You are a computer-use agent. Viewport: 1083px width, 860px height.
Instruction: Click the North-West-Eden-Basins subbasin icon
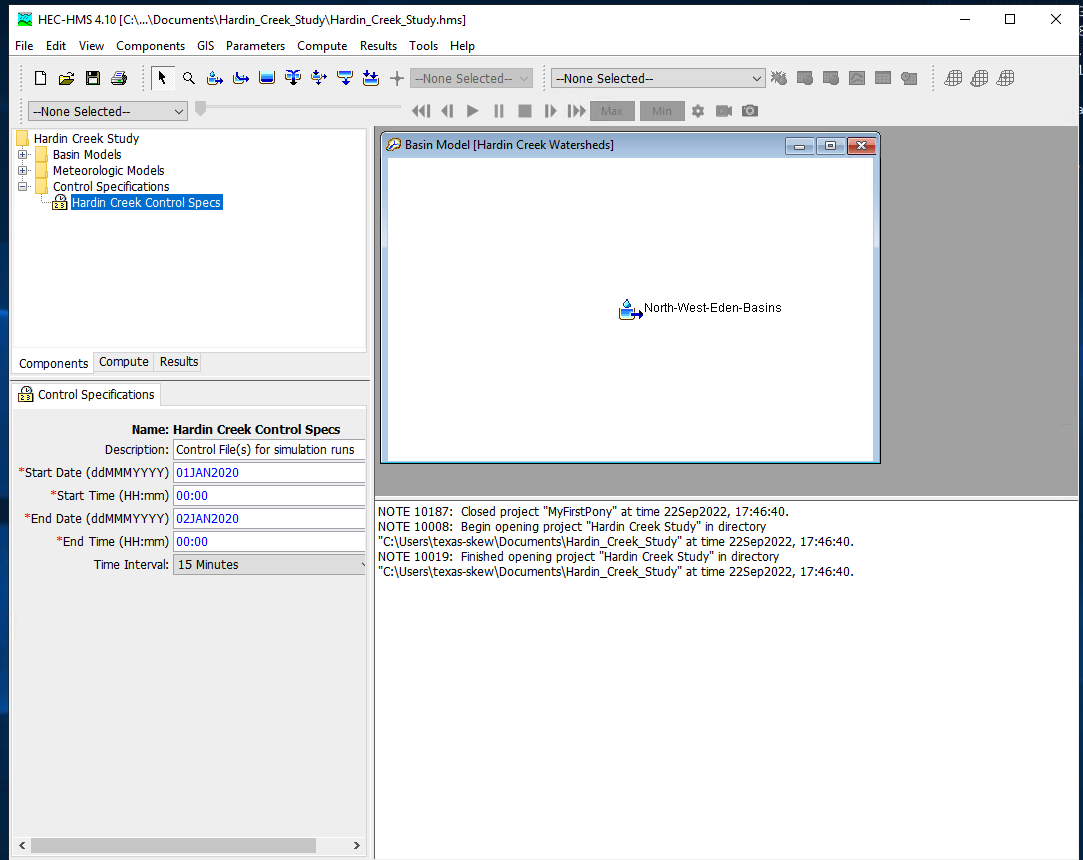pos(629,309)
